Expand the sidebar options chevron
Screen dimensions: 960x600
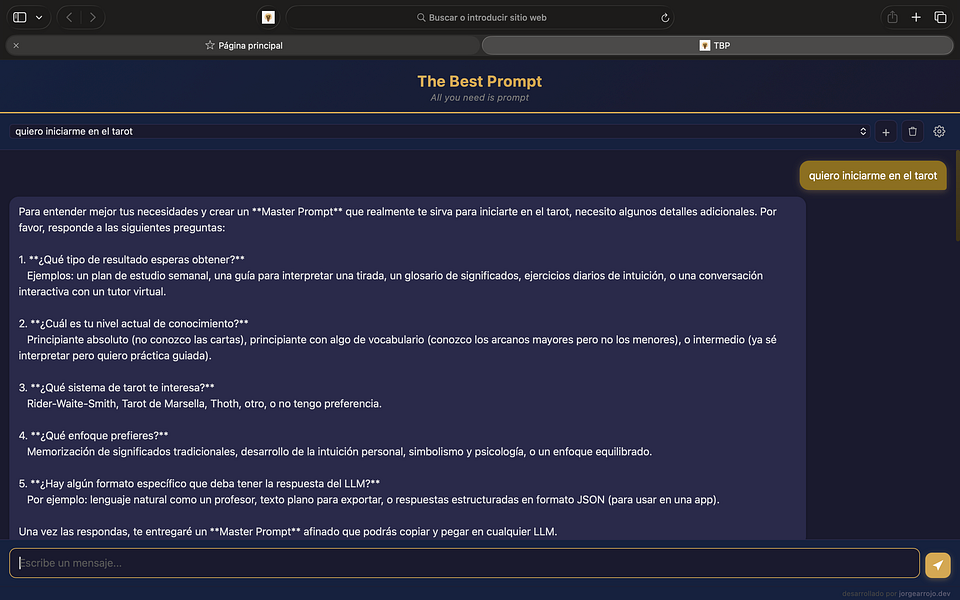pyautogui.click(x=39, y=17)
